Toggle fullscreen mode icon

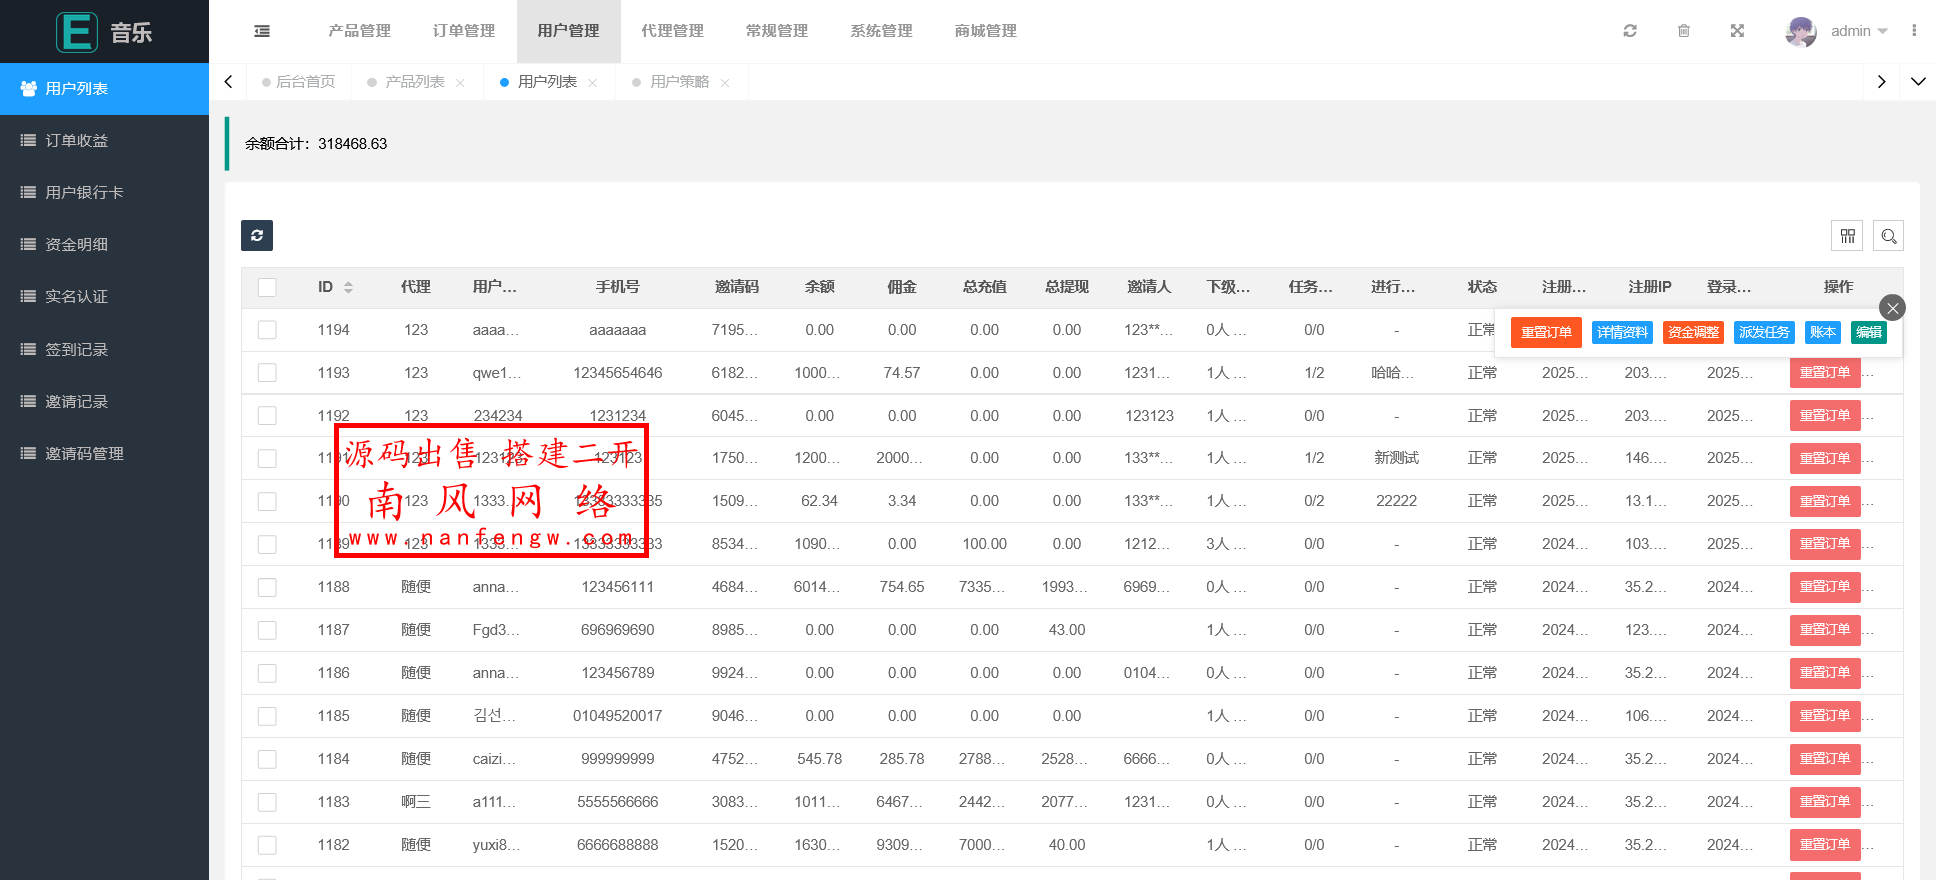click(1737, 31)
